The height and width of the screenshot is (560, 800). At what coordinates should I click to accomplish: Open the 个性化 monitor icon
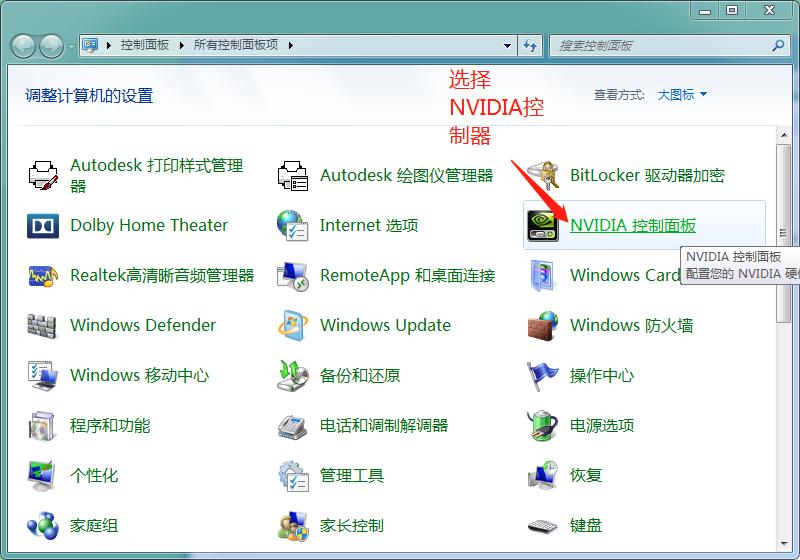[43, 475]
